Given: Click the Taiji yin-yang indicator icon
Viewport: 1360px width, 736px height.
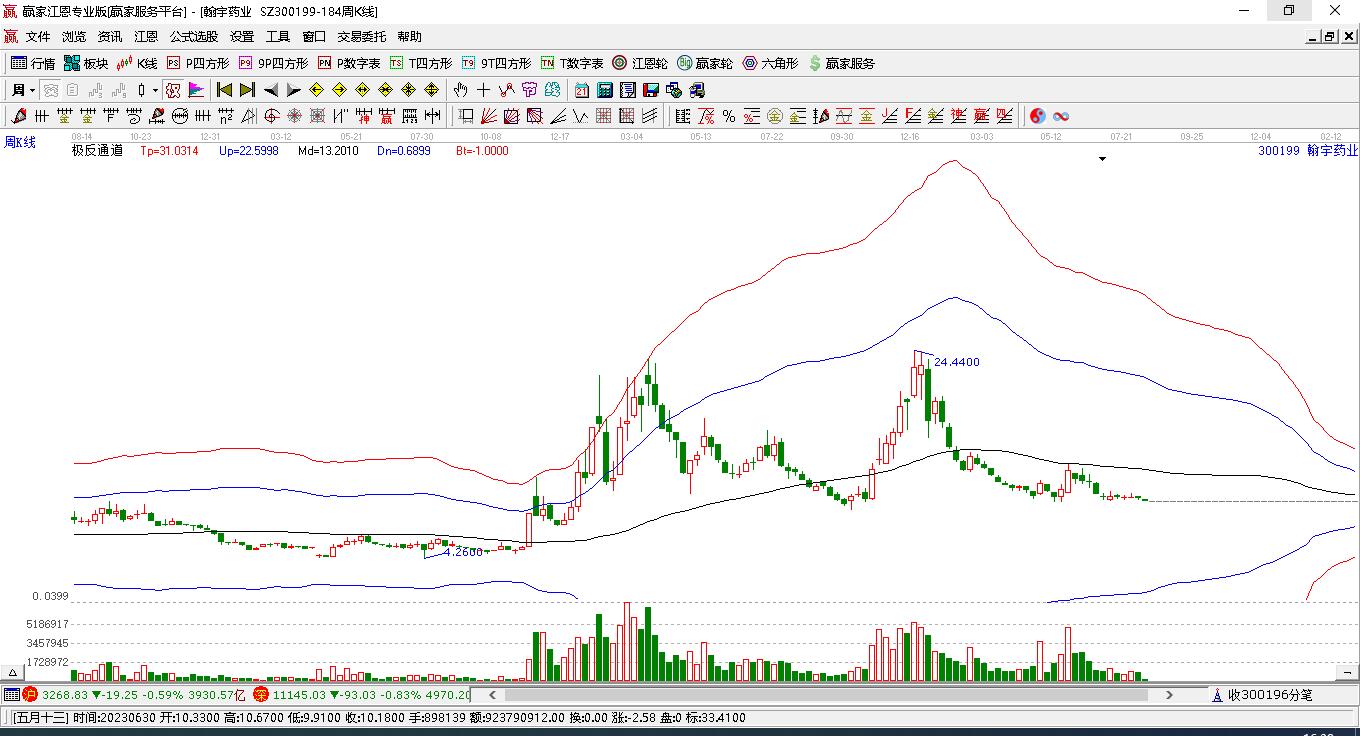Looking at the screenshot, I should pyautogui.click(x=1038, y=116).
